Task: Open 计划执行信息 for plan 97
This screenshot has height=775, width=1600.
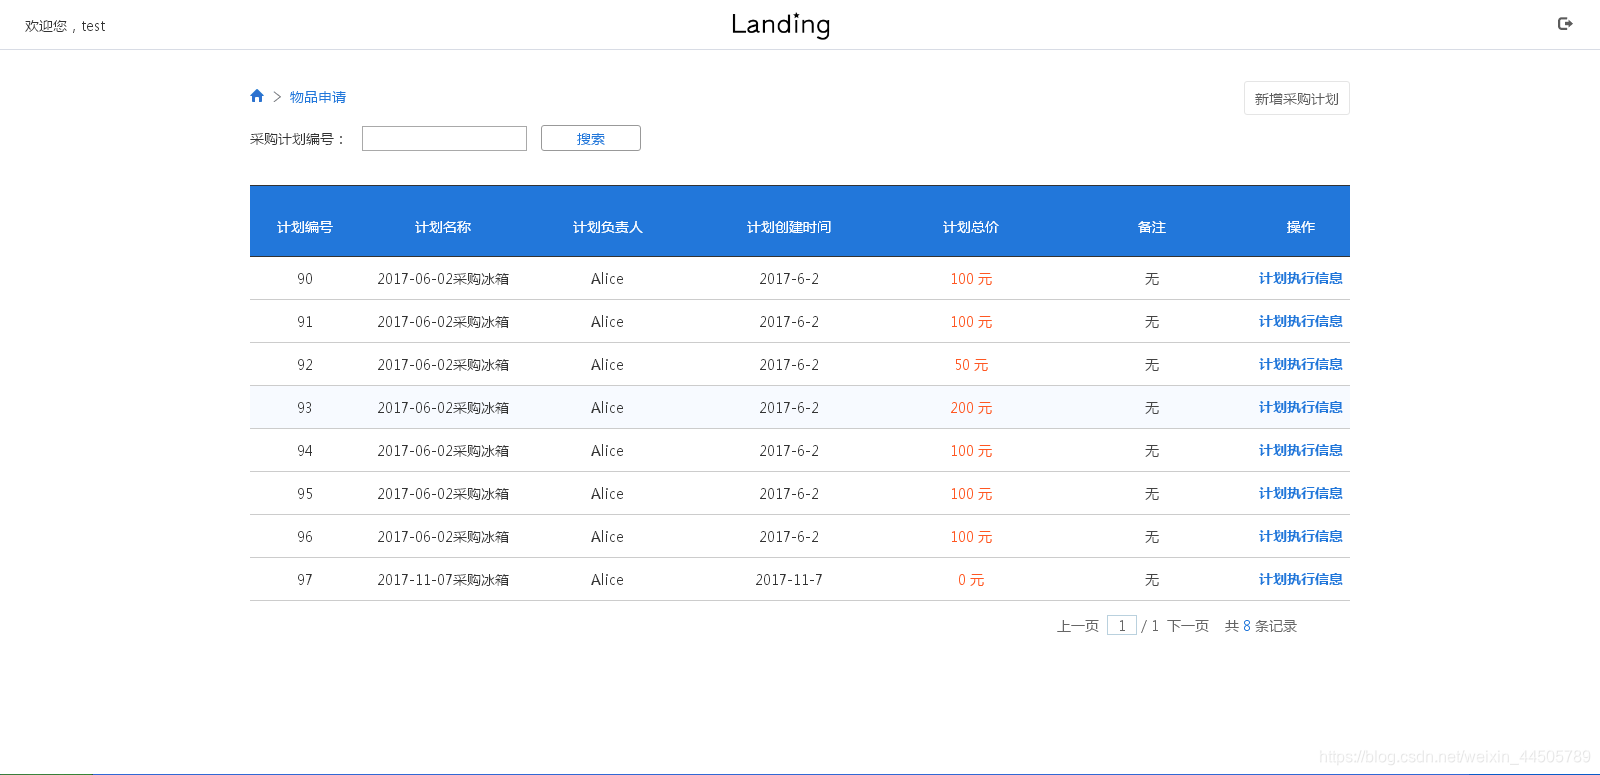Action: 1300,579
